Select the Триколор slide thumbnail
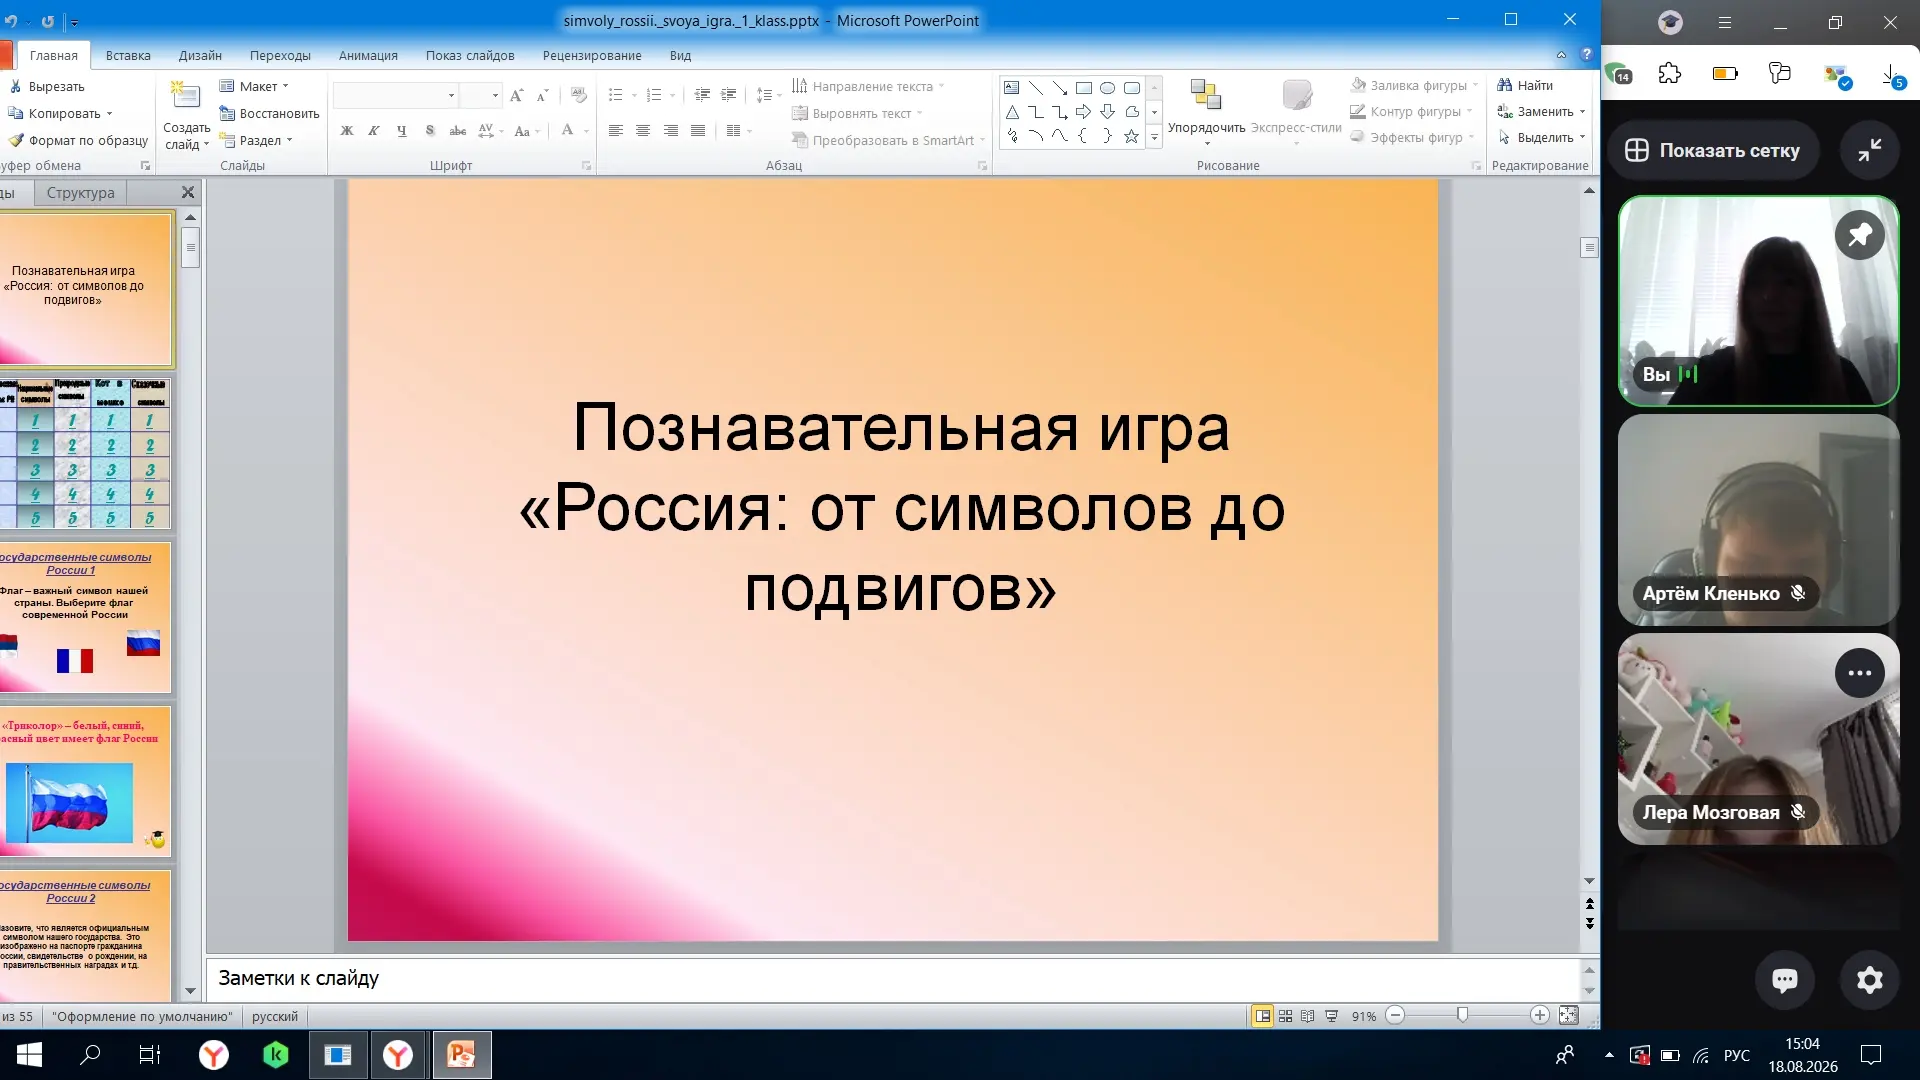Image resolution: width=1920 pixels, height=1080 pixels. click(x=86, y=781)
